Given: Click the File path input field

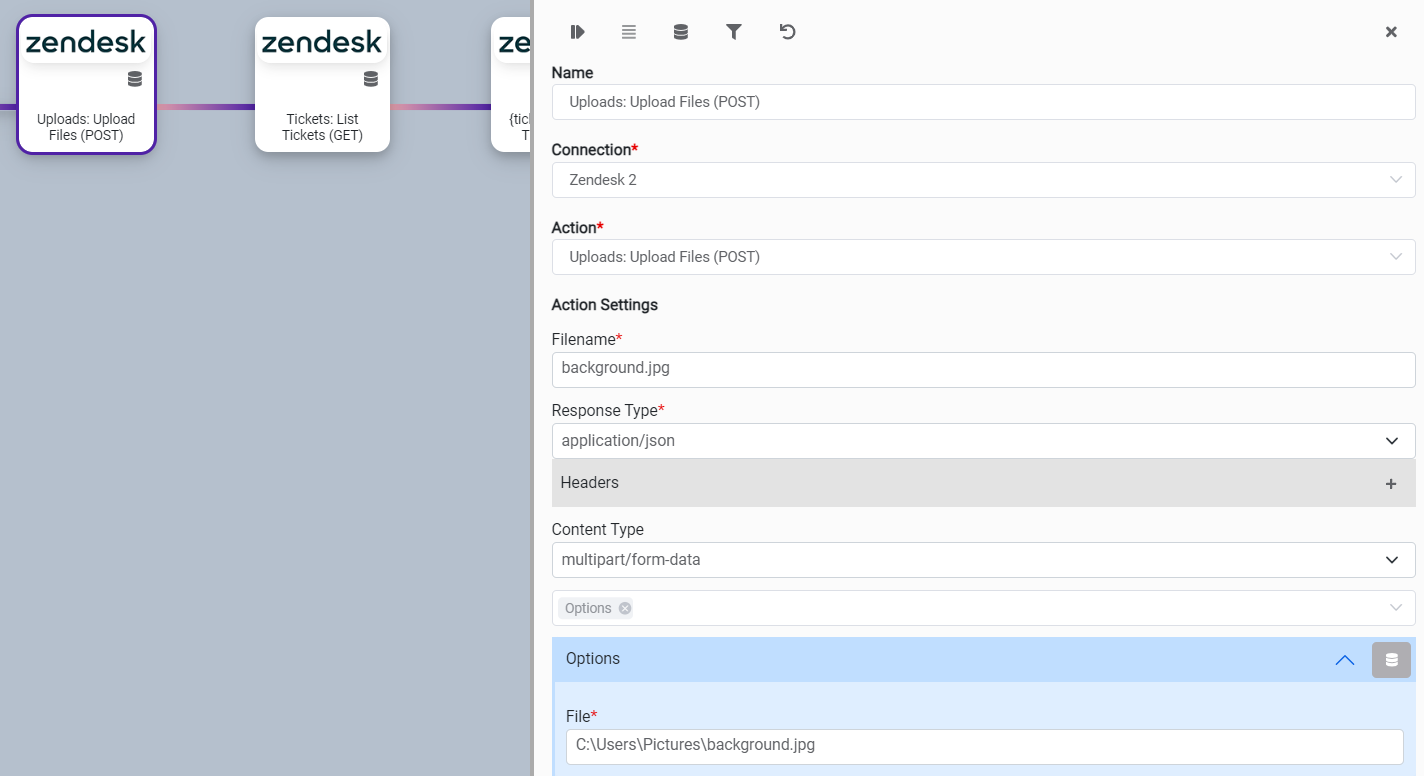Looking at the screenshot, I should tap(983, 745).
